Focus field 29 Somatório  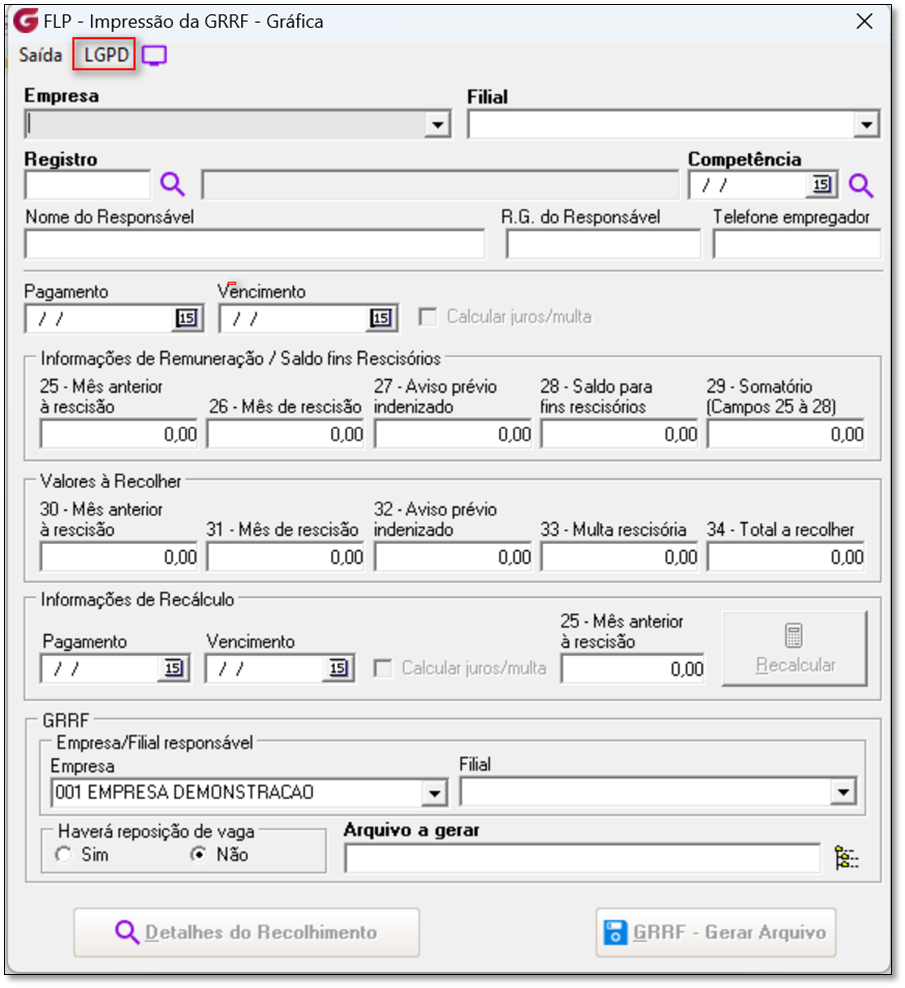(x=786, y=434)
